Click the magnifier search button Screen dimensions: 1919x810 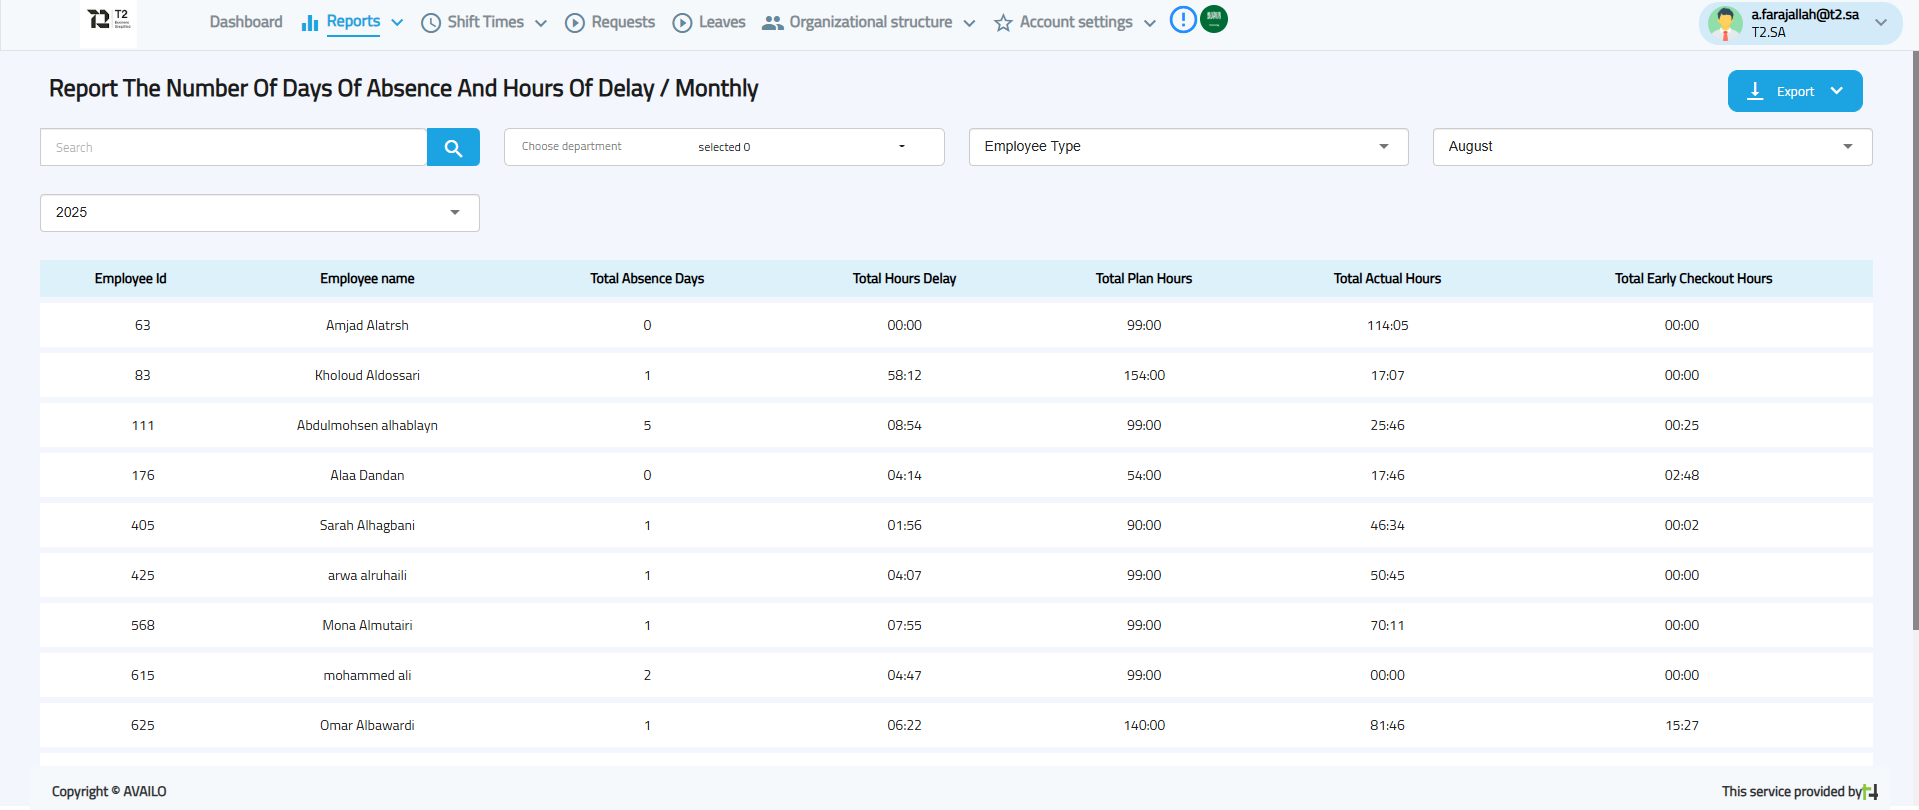pyautogui.click(x=453, y=147)
